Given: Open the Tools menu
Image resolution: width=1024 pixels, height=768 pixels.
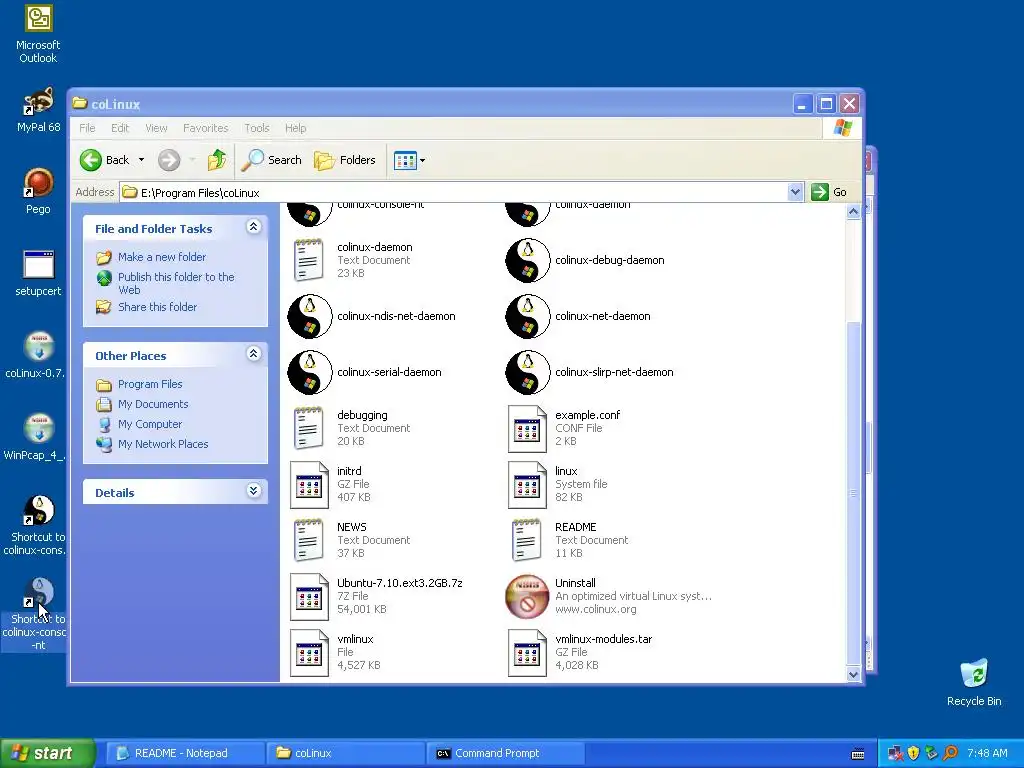Looking at the screenshot, I should pos(257,128).
